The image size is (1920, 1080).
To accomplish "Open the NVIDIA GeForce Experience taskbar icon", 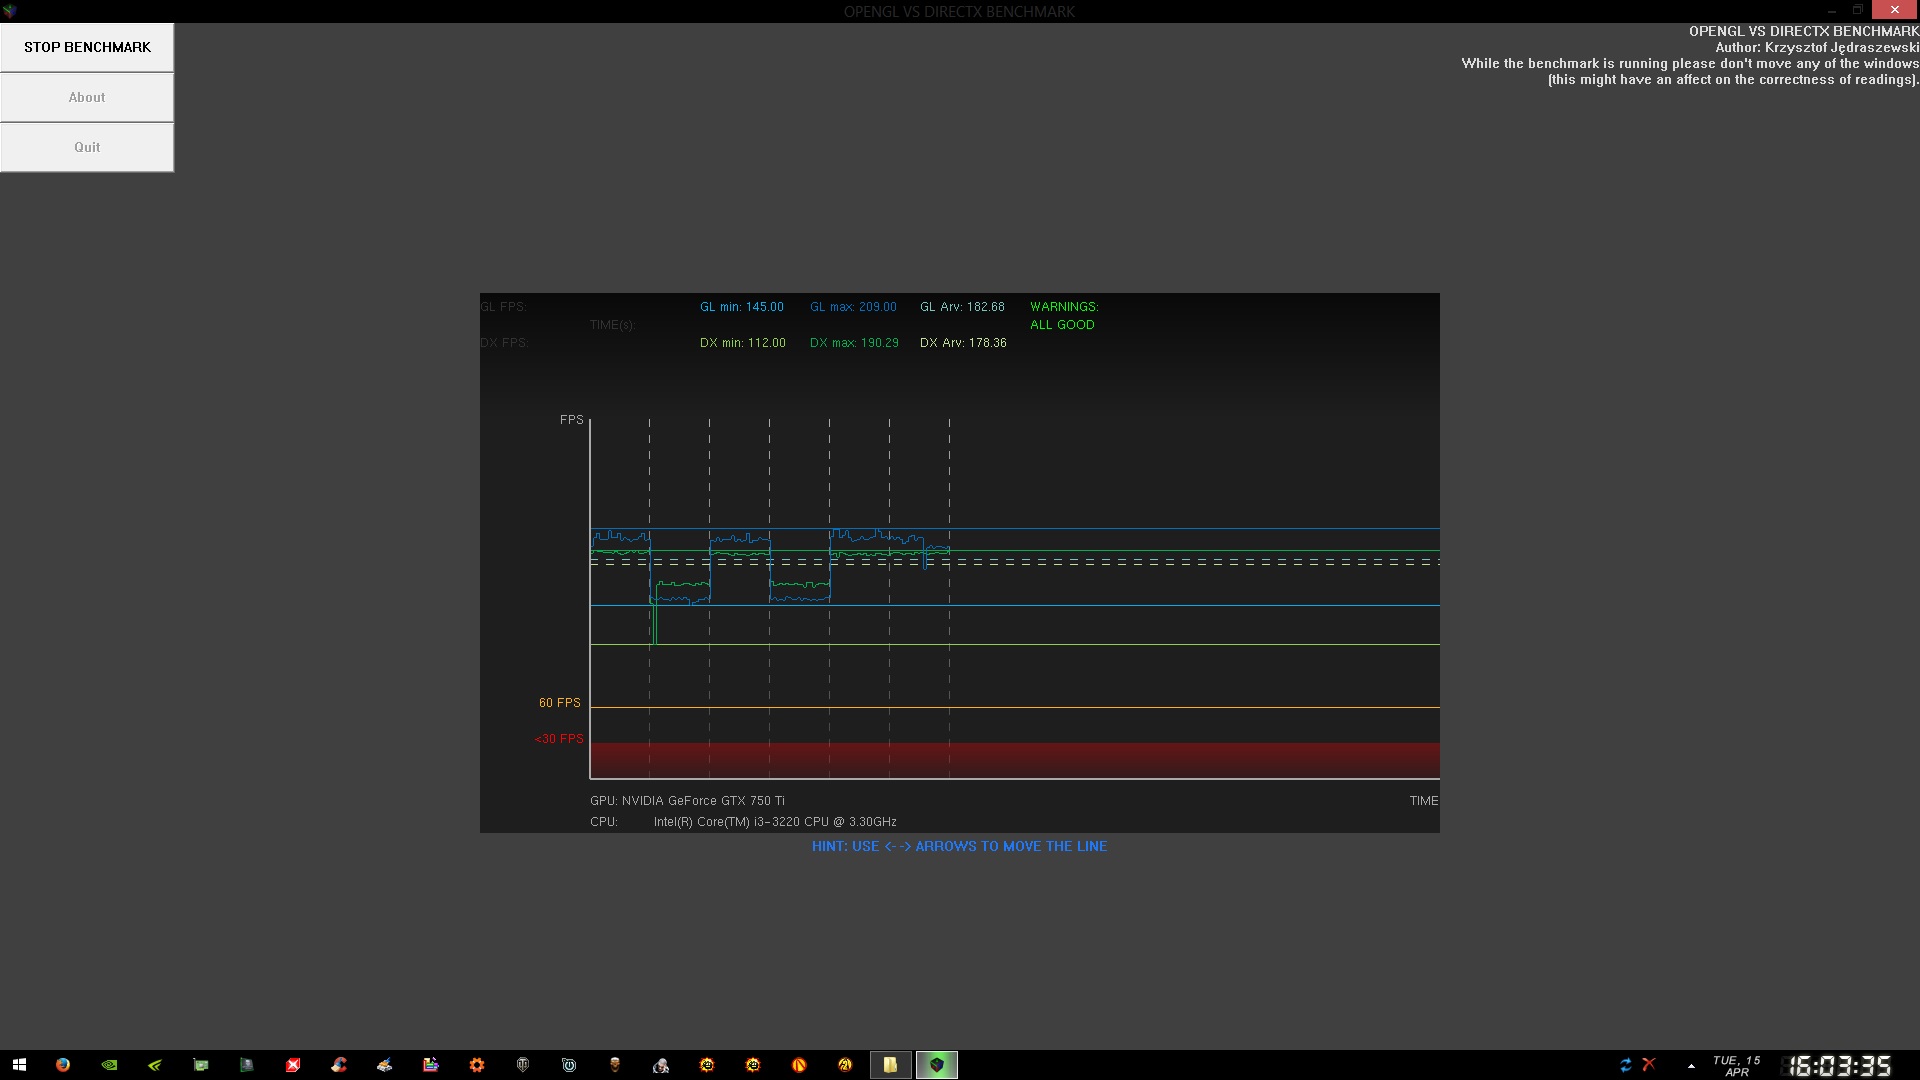I will [x=155, y=1065].
